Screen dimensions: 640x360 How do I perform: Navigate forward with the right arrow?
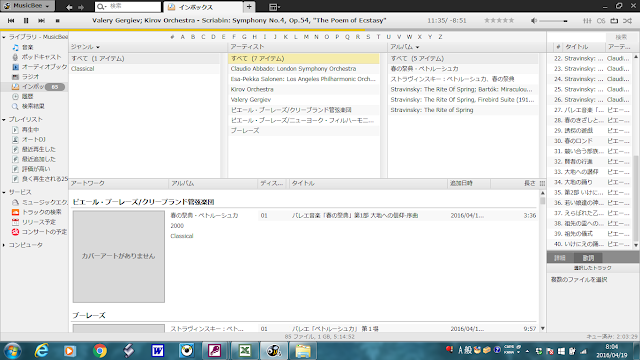point(81,7)
